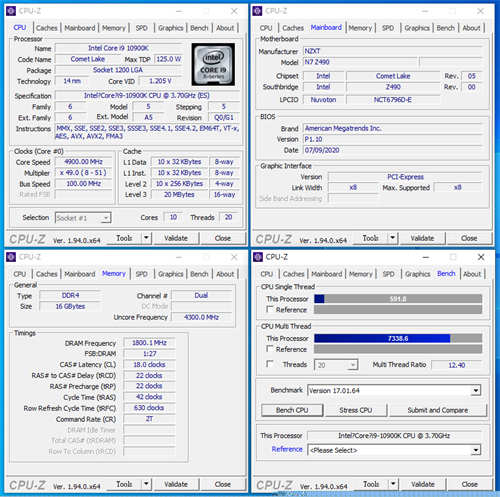
Task: Open Graphics tab in the Mainboard window
Action: click(417, 28)
